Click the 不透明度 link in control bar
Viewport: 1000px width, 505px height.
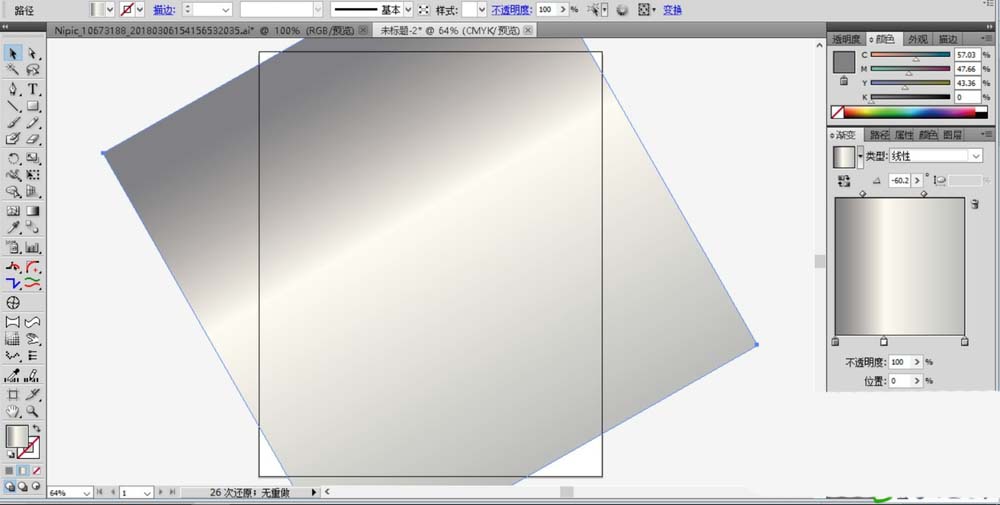[x=511, y=10]
